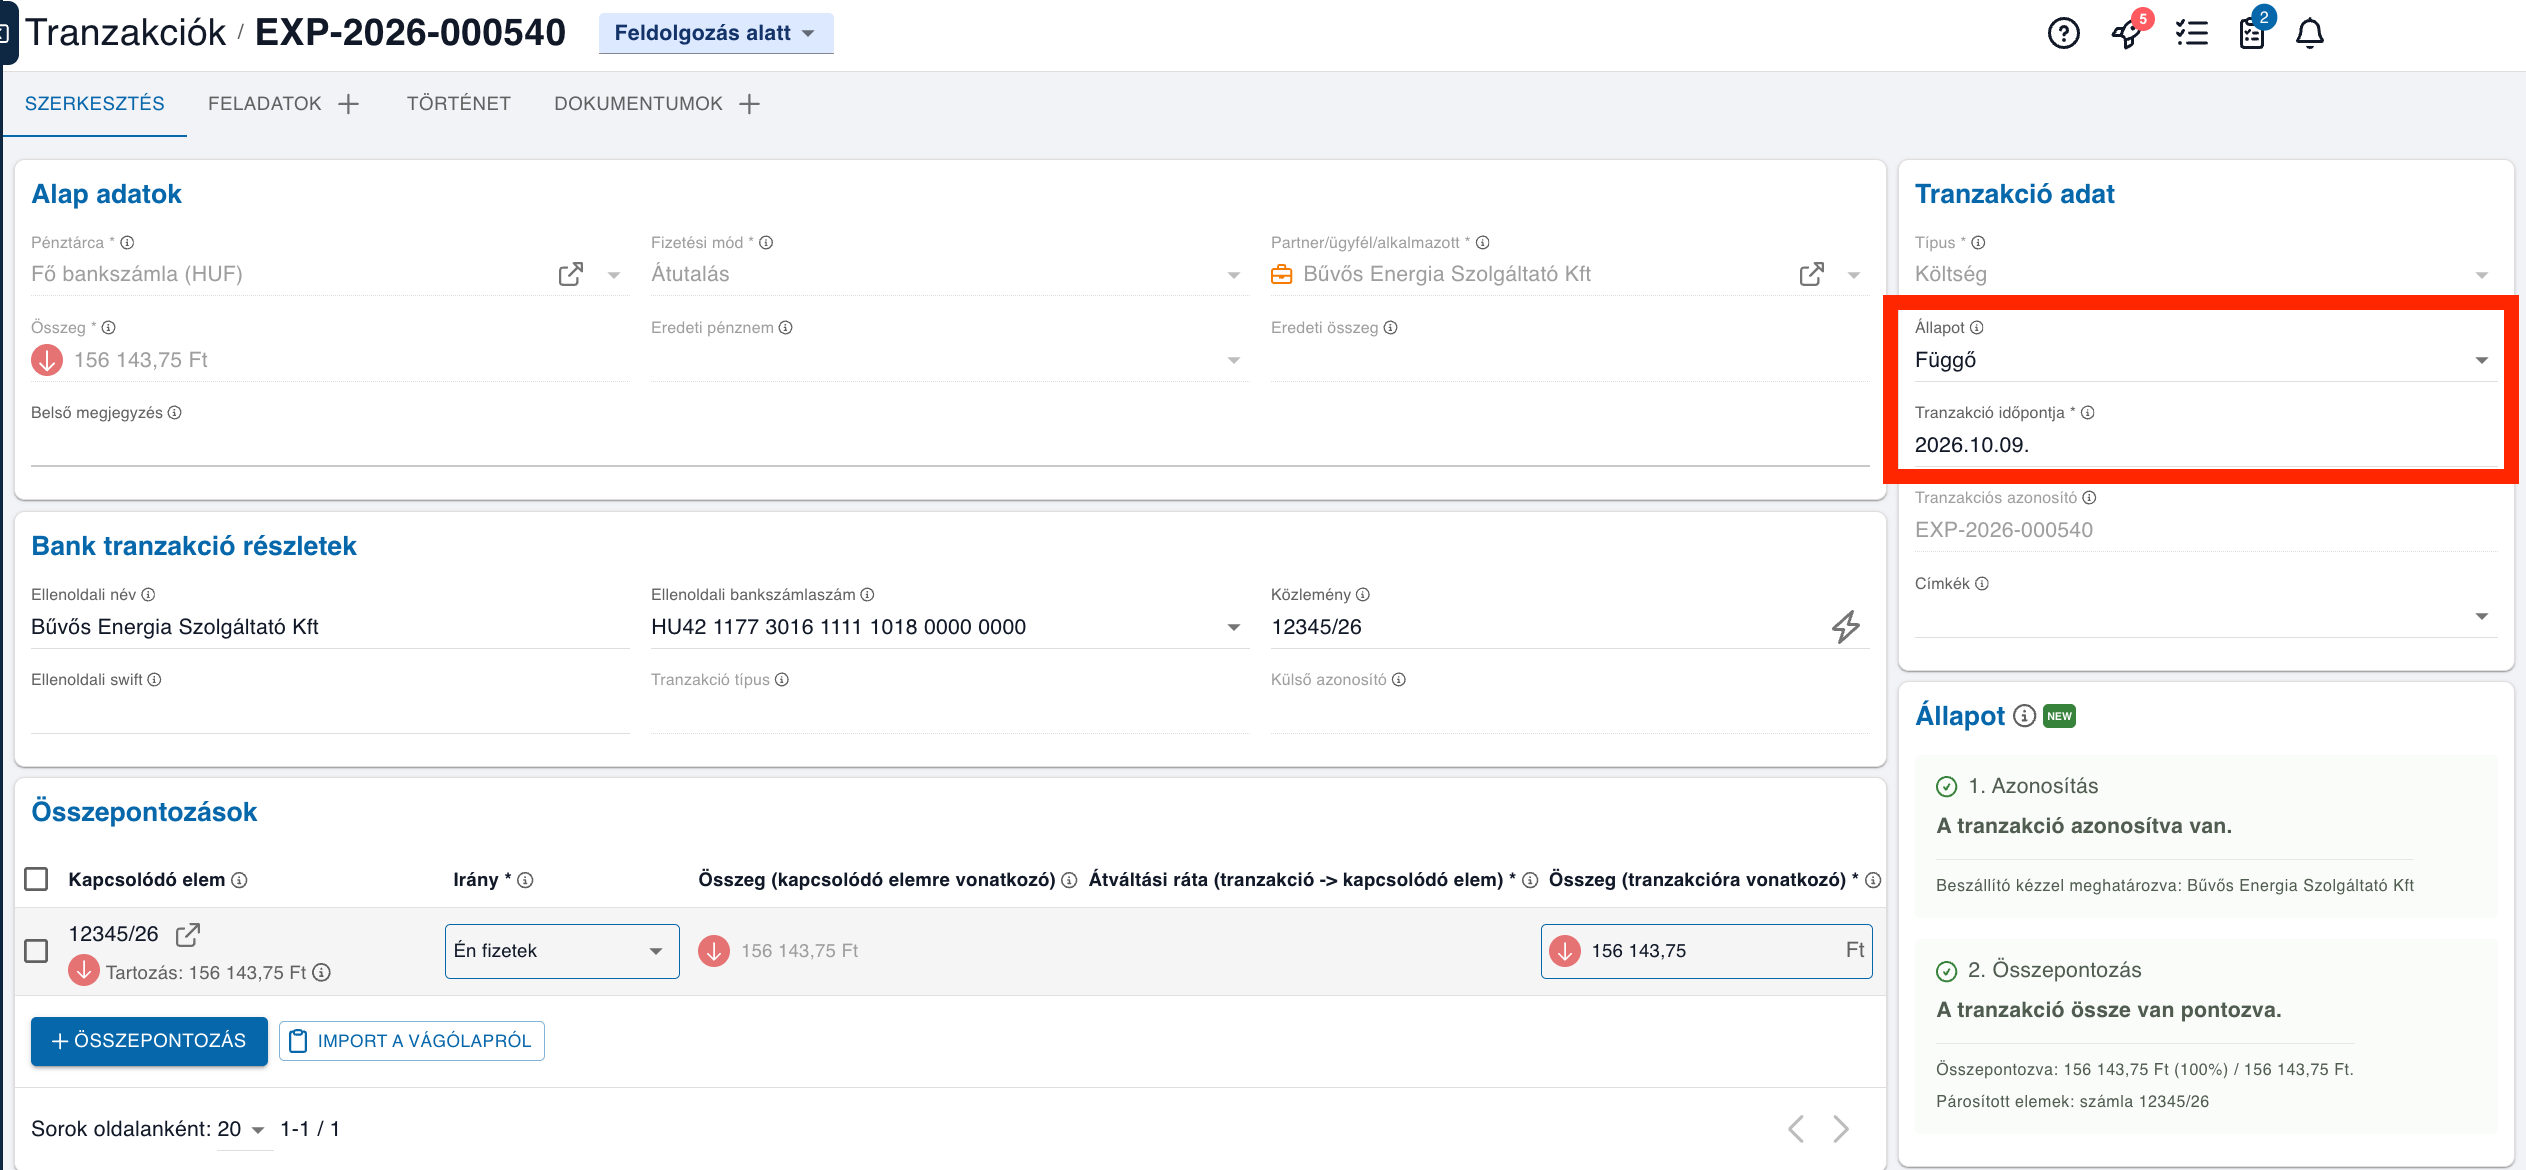
Task: Edit transaction amount field 156 143,75
Action: coord(1706,951)
